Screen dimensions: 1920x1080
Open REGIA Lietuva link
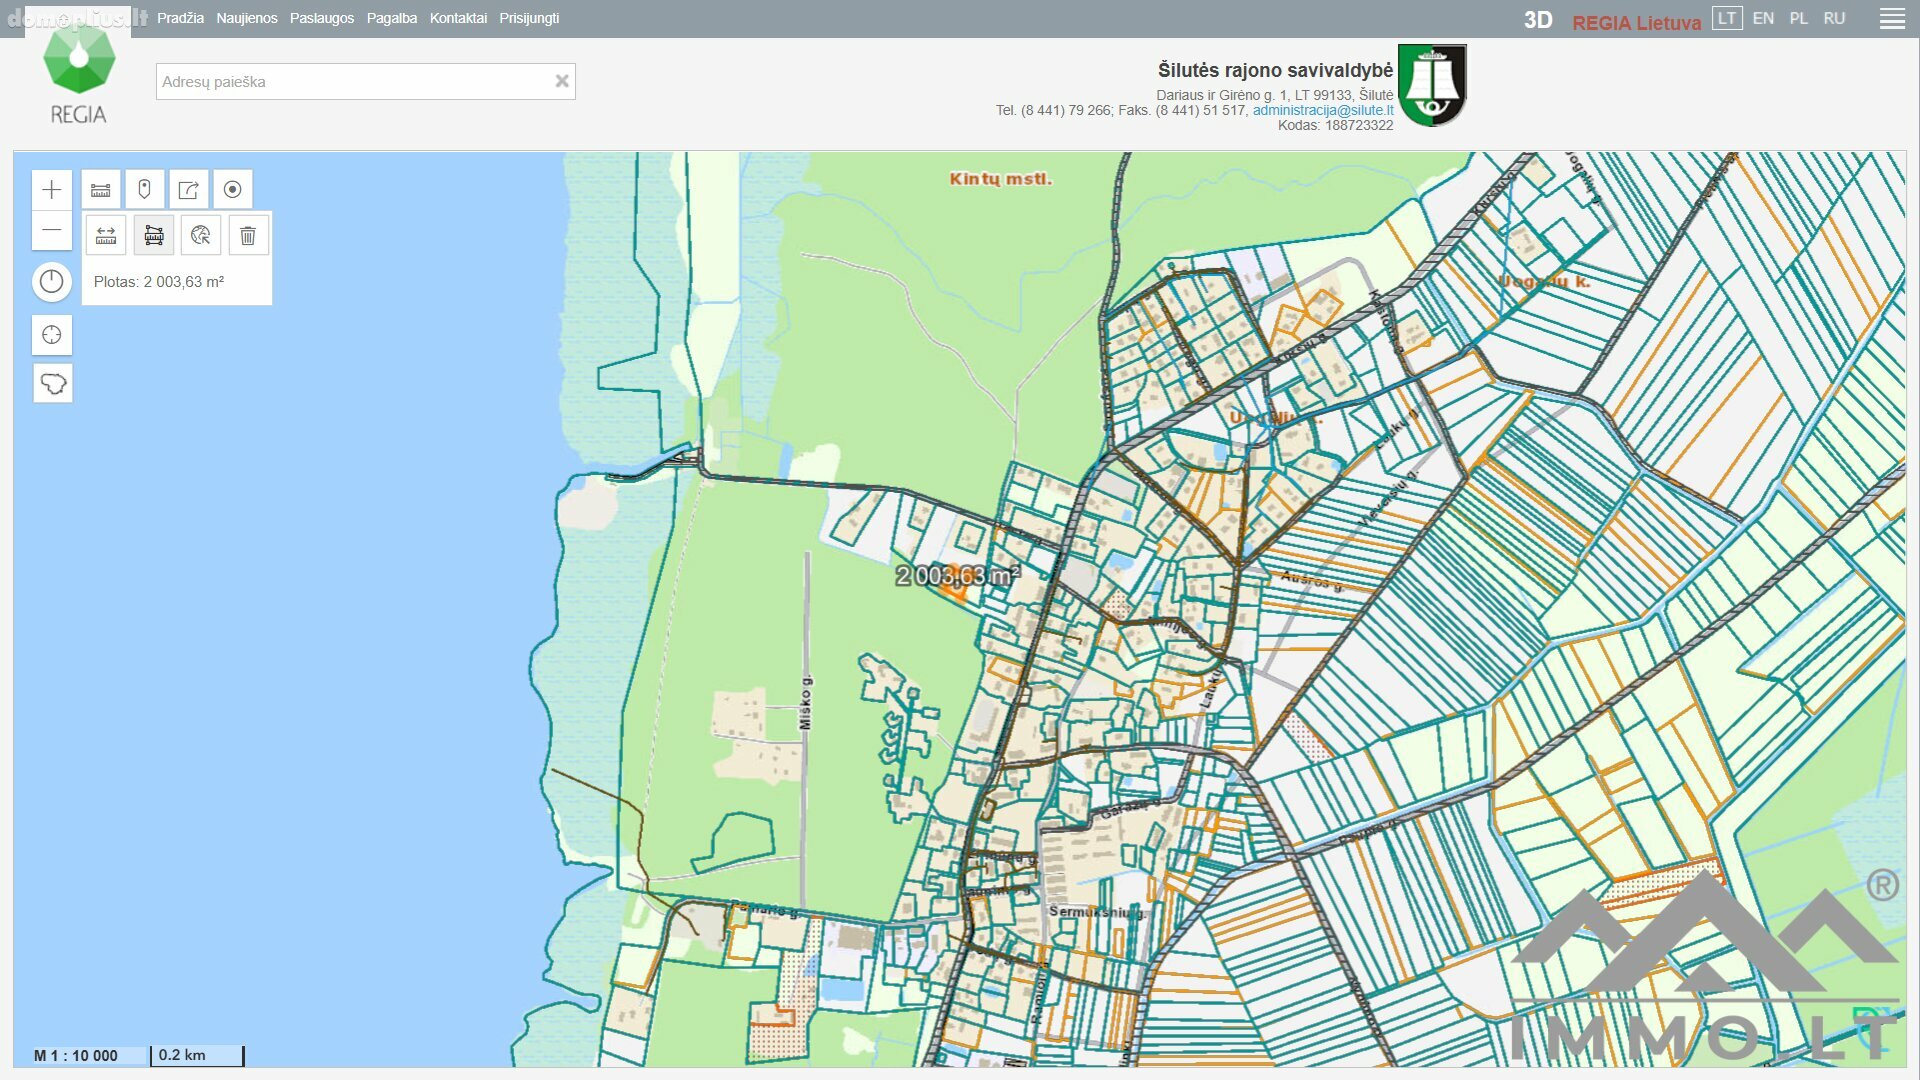[1636, 22]
